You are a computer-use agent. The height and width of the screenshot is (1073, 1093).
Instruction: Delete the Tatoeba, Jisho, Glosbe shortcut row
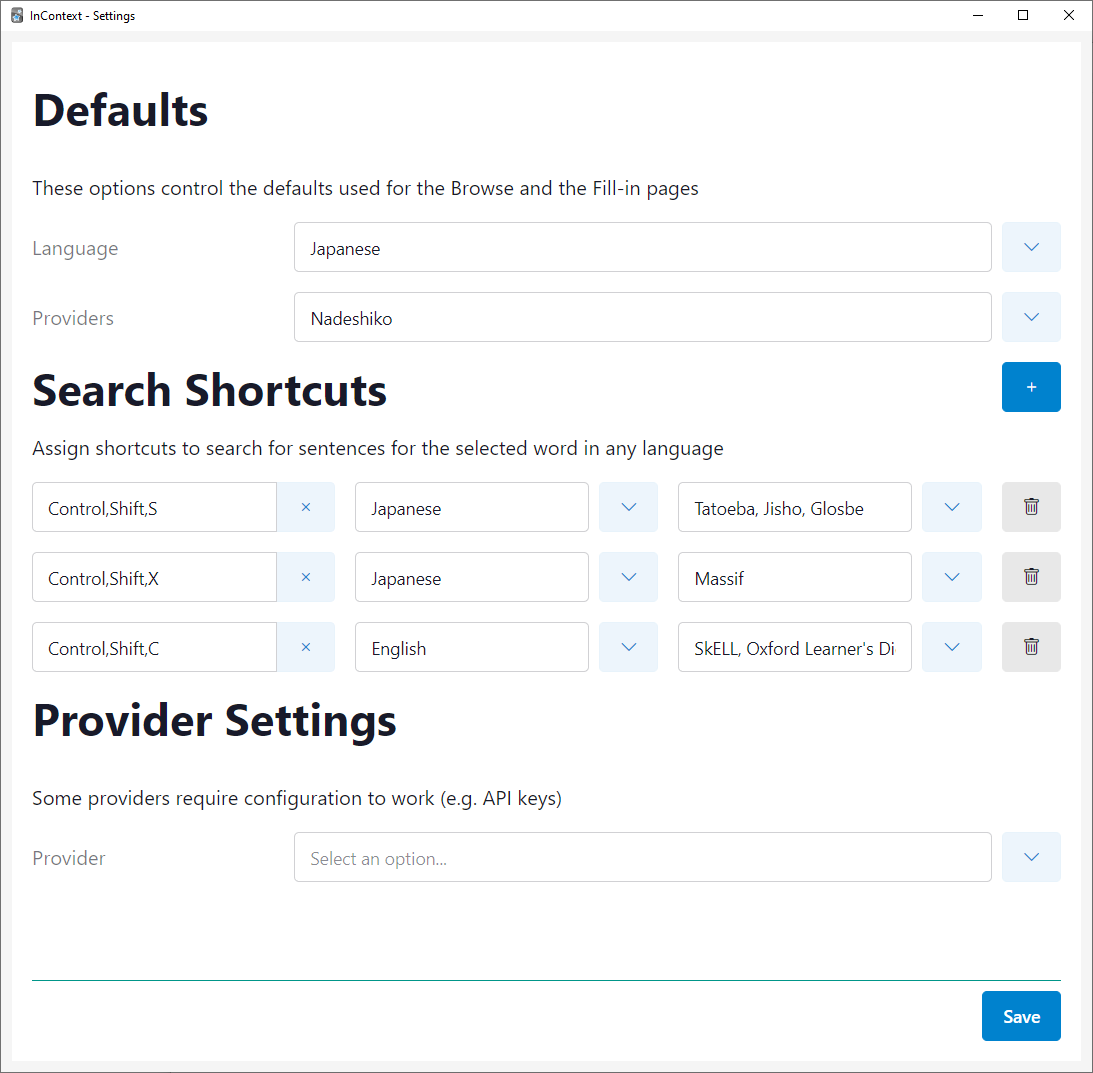(1031, 507)
